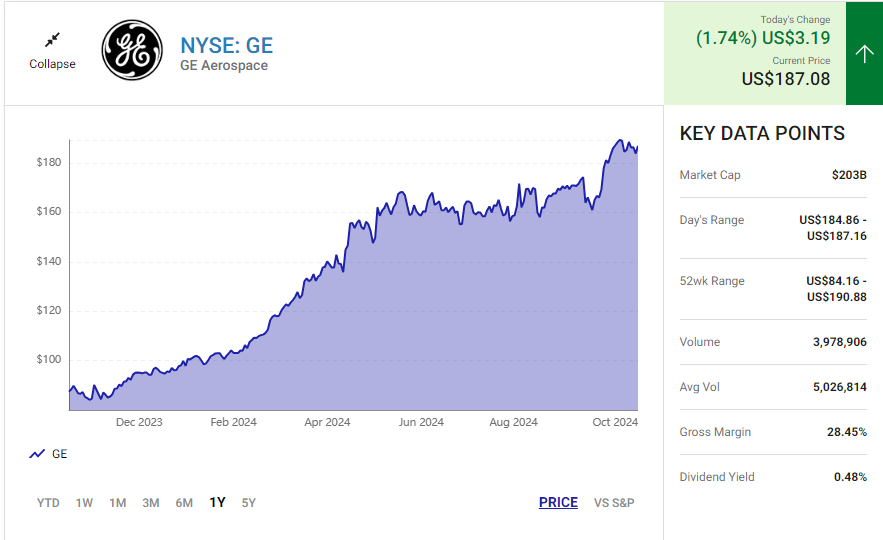Click the Gross Margin value 28.45%
Screen dimensions: 883x540
(846, 432)
